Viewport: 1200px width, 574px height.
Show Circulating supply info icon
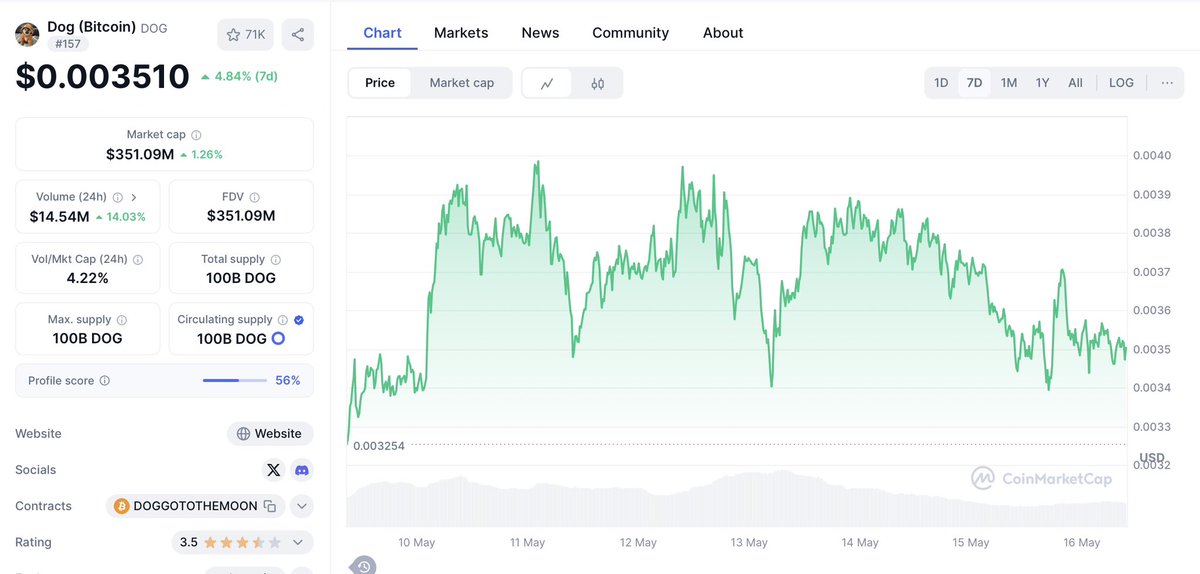283,320
